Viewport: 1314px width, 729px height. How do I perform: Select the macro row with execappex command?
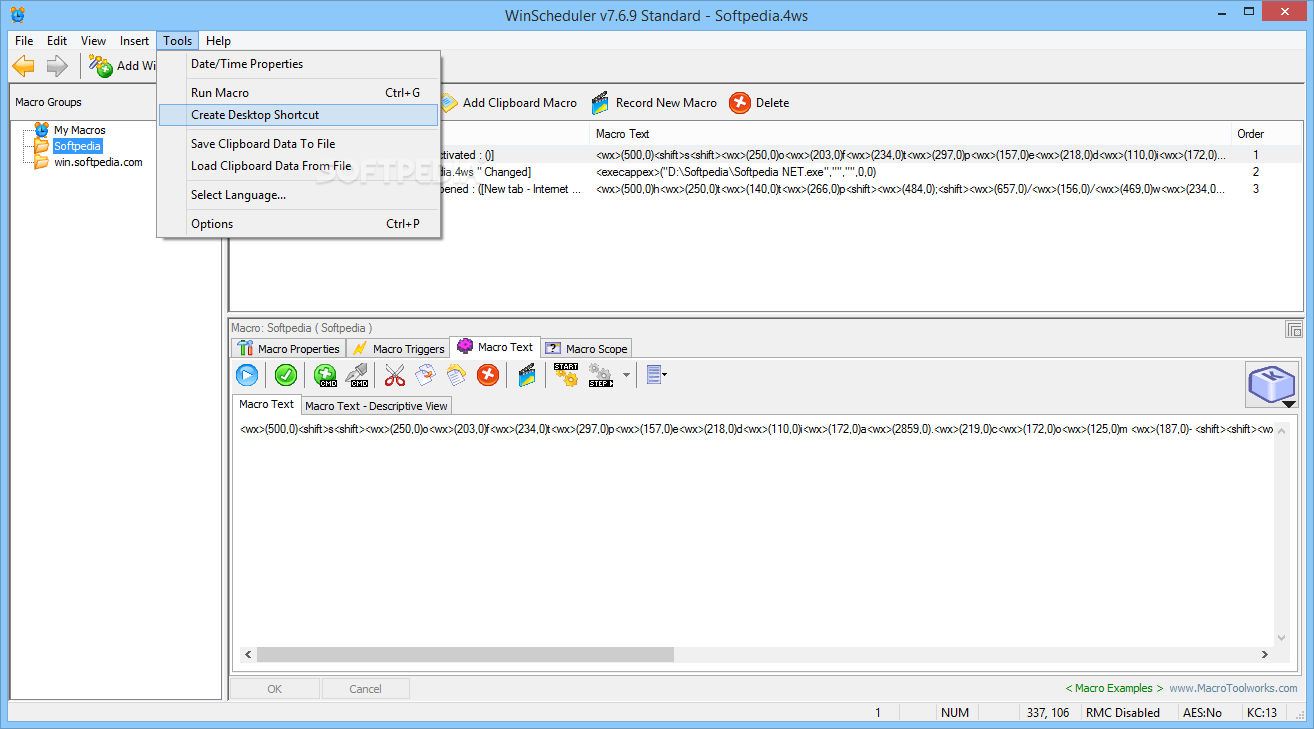766,172
